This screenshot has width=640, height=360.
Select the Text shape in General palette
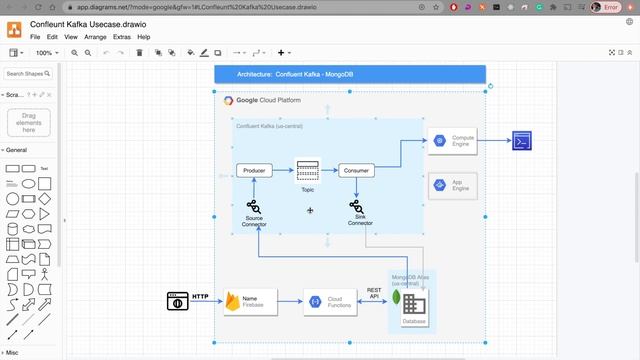tap(44, 168)
